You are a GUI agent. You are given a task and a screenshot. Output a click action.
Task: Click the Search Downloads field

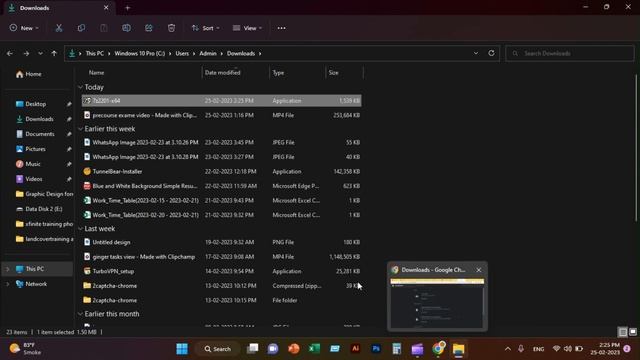click(570, 53)
